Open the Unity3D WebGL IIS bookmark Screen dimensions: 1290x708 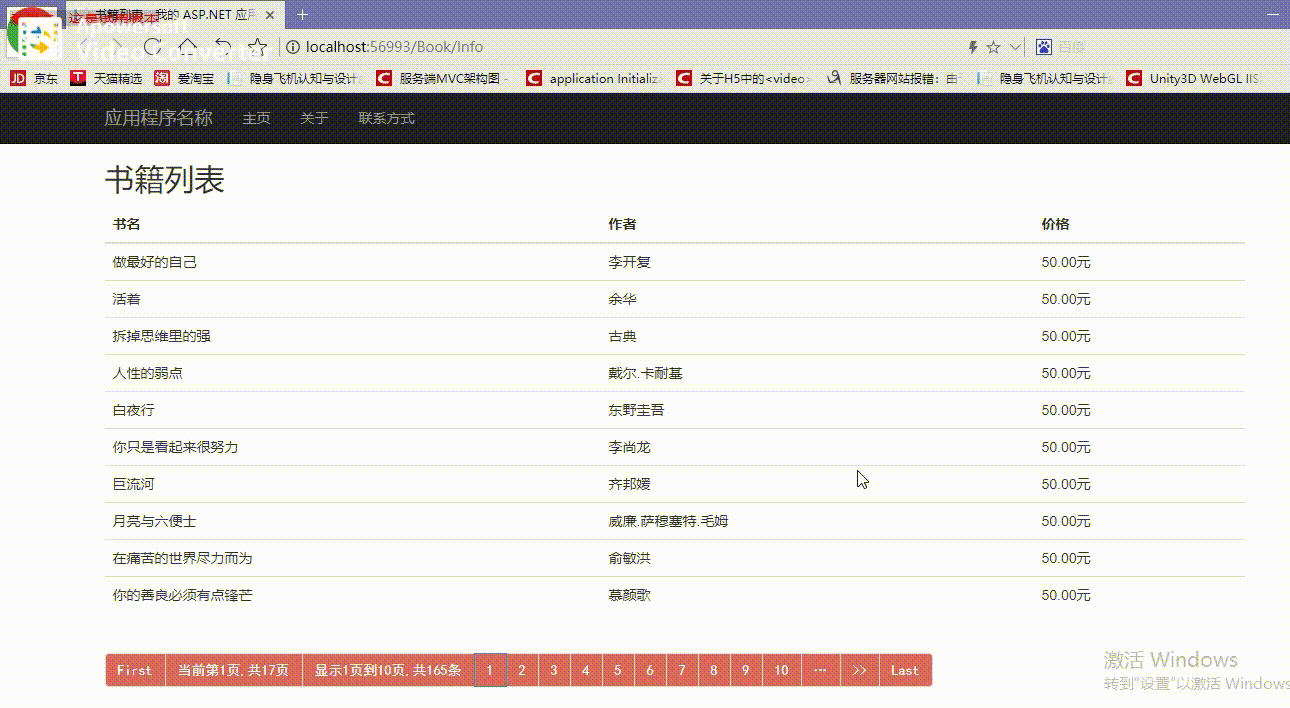(x=1193, y=78)
